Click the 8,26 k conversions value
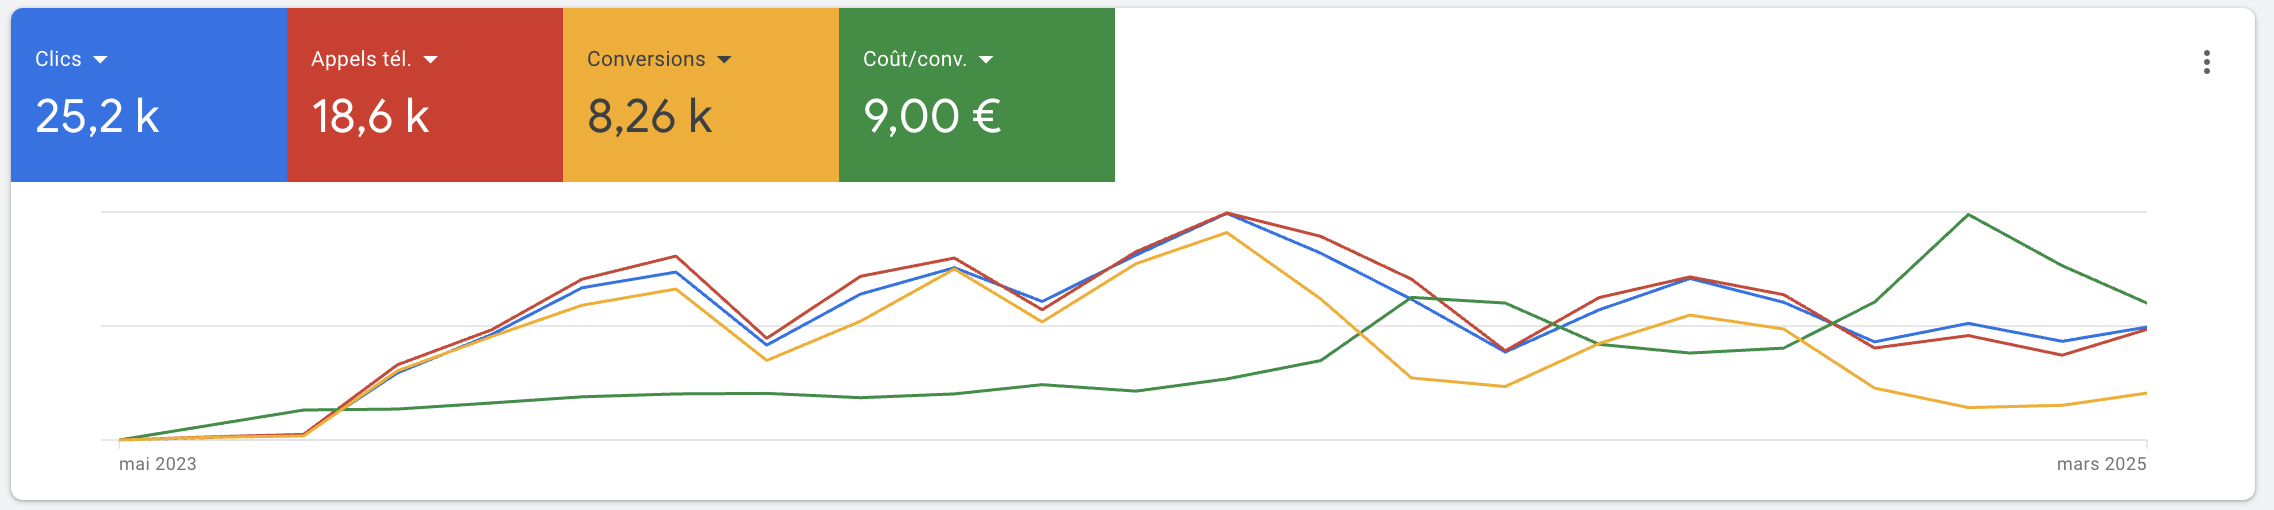Screen dimensions: 2274x510 coord(649,117)
